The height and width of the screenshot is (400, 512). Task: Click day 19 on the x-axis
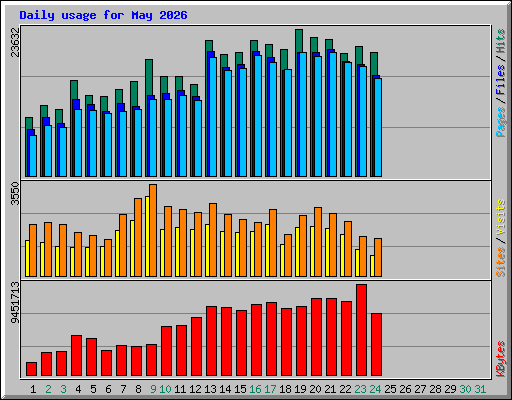(x=300, y=389)
